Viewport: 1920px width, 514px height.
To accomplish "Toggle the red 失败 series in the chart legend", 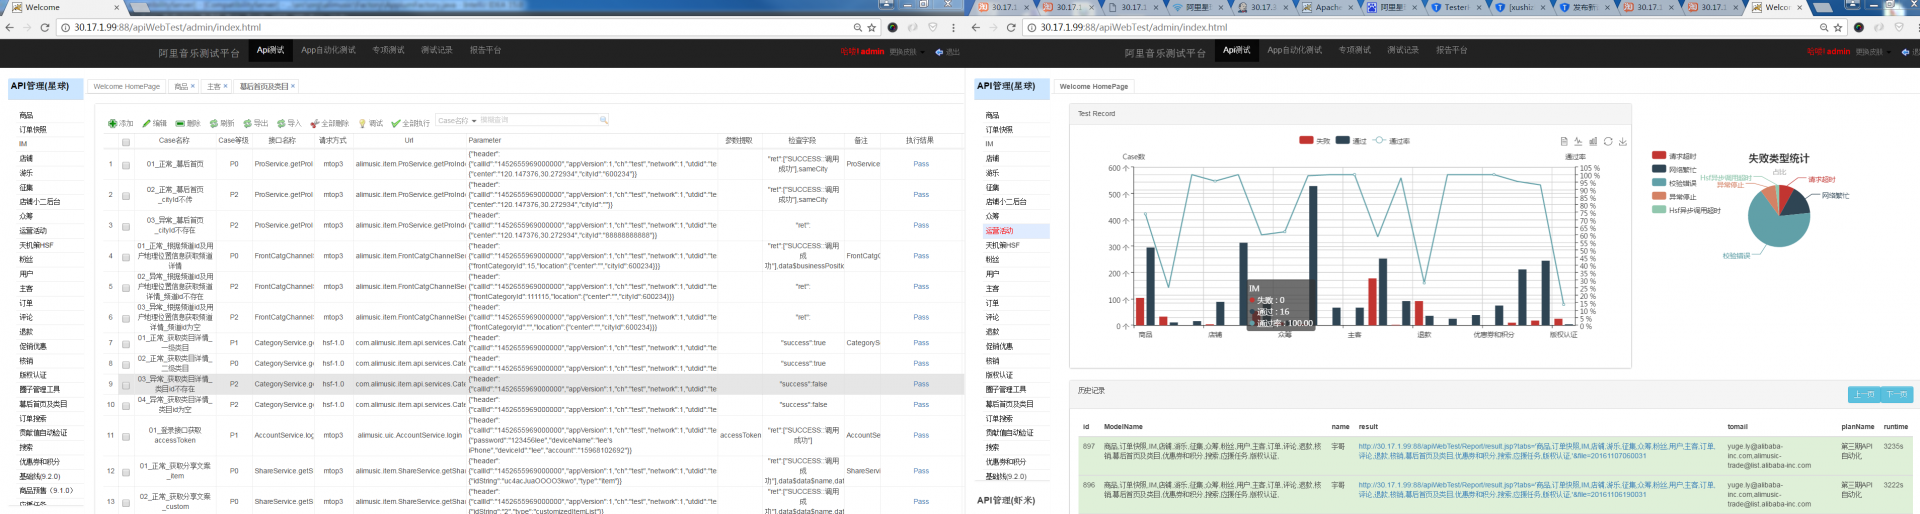I will click(x=1314, y=141).
